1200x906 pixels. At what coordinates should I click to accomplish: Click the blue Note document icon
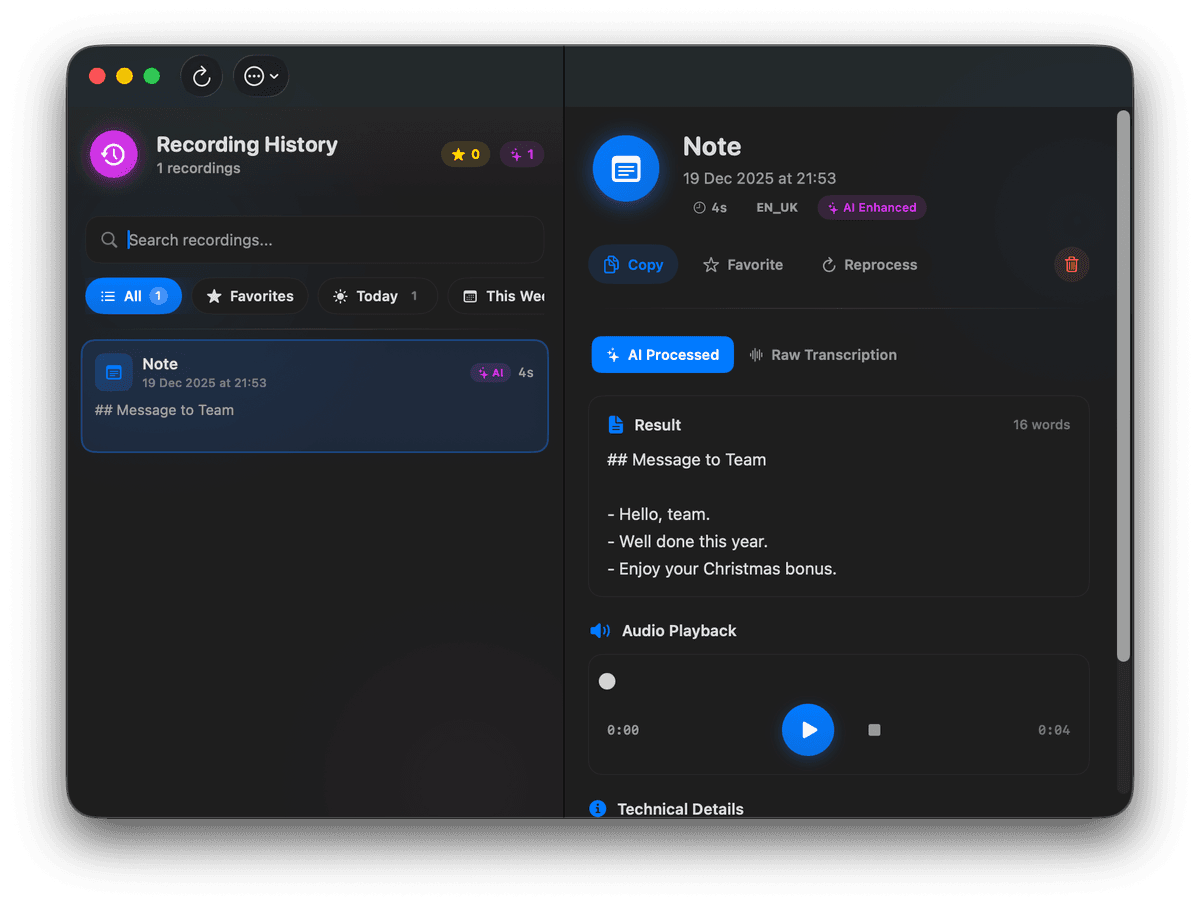pyautogui.click(x=625, y=168)
